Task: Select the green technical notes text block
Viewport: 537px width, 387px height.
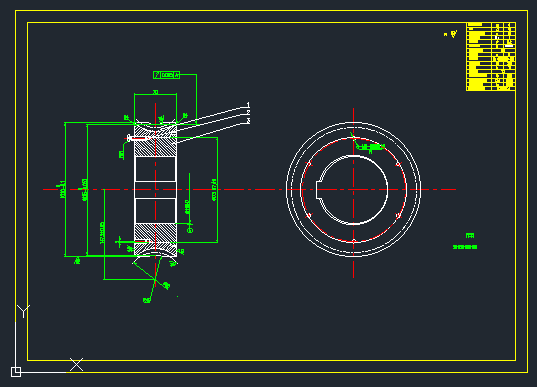Action: pos(465,241)
